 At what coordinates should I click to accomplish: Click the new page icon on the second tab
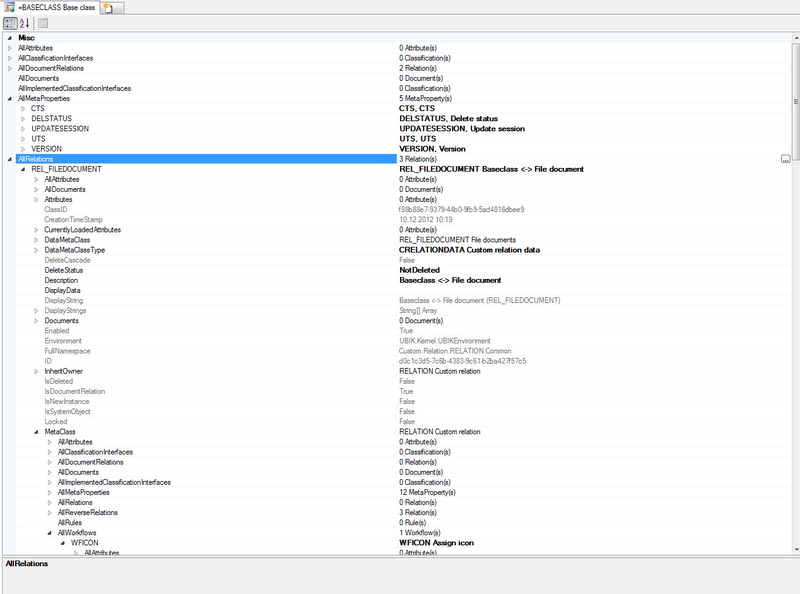coord(108,6)
